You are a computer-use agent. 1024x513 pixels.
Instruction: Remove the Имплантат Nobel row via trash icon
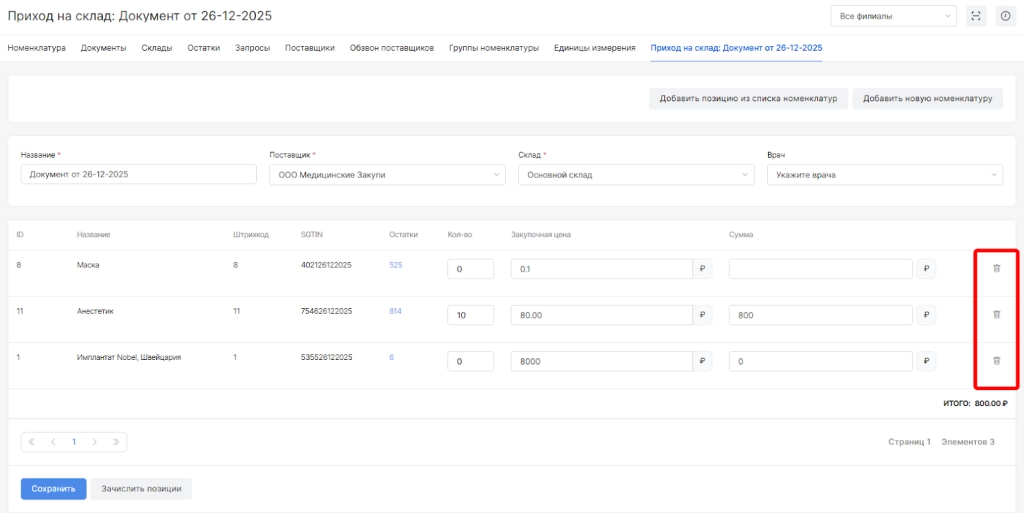[996, 361]
